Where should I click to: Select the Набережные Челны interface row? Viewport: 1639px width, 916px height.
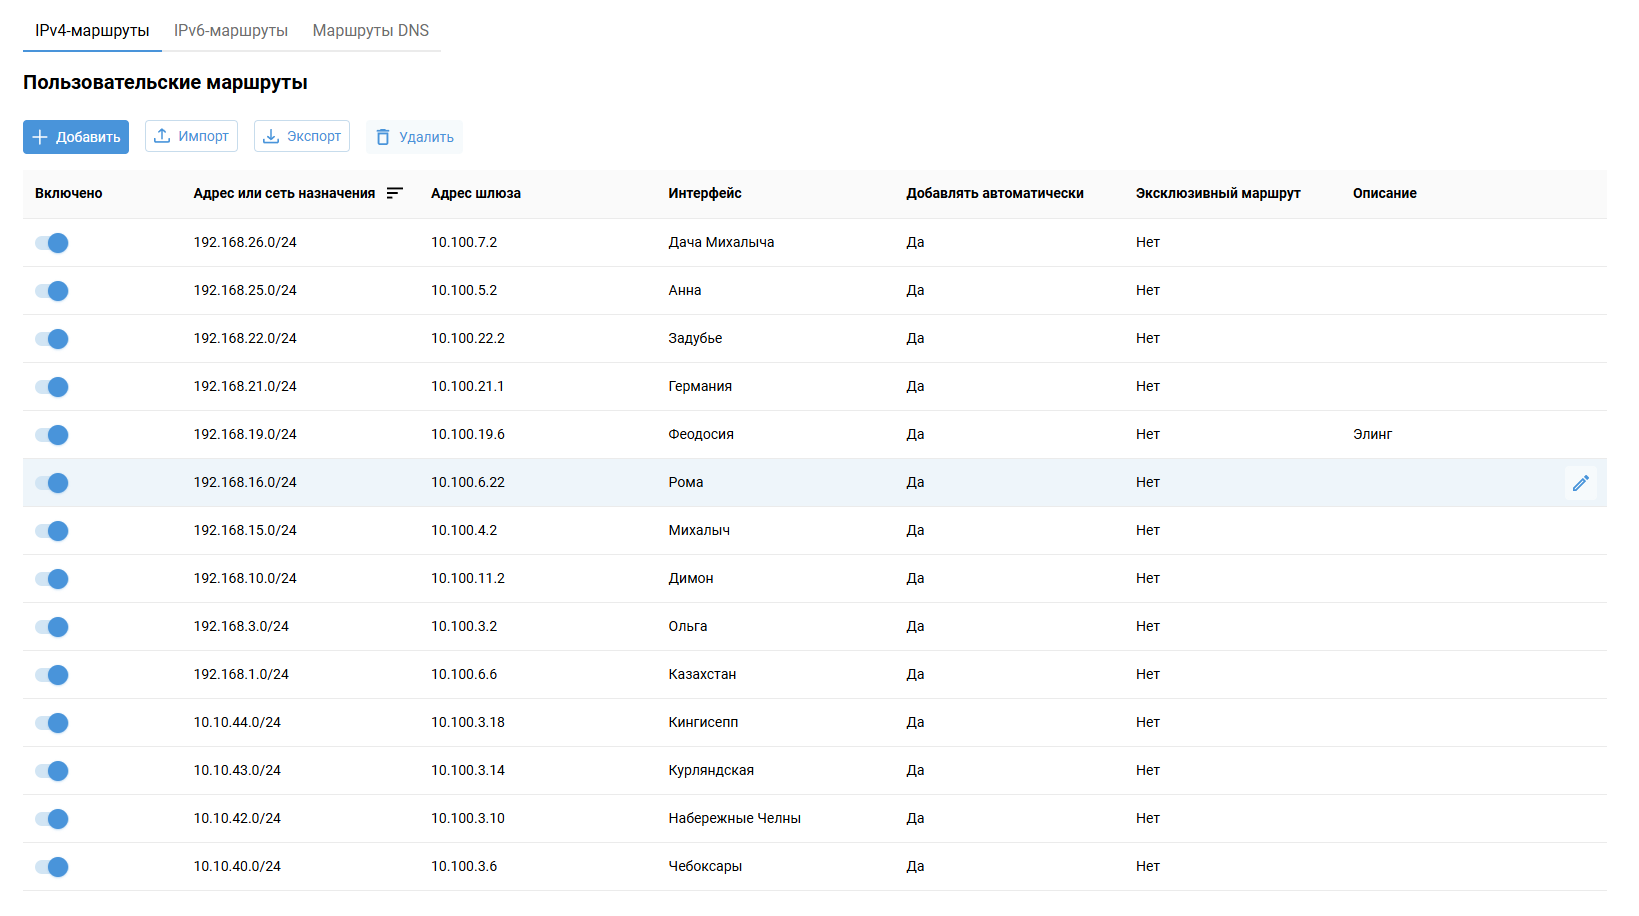(x=734, y=818)
